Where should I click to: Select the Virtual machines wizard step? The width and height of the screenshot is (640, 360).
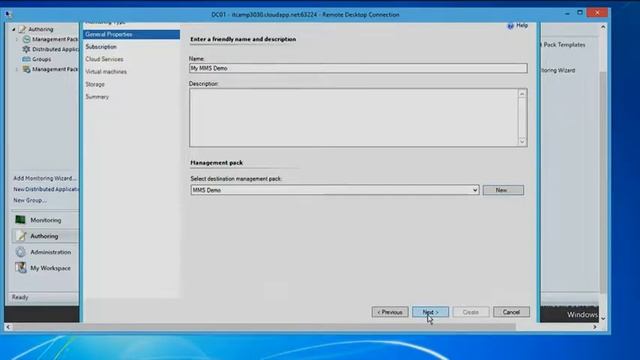[x=106, y=72]
